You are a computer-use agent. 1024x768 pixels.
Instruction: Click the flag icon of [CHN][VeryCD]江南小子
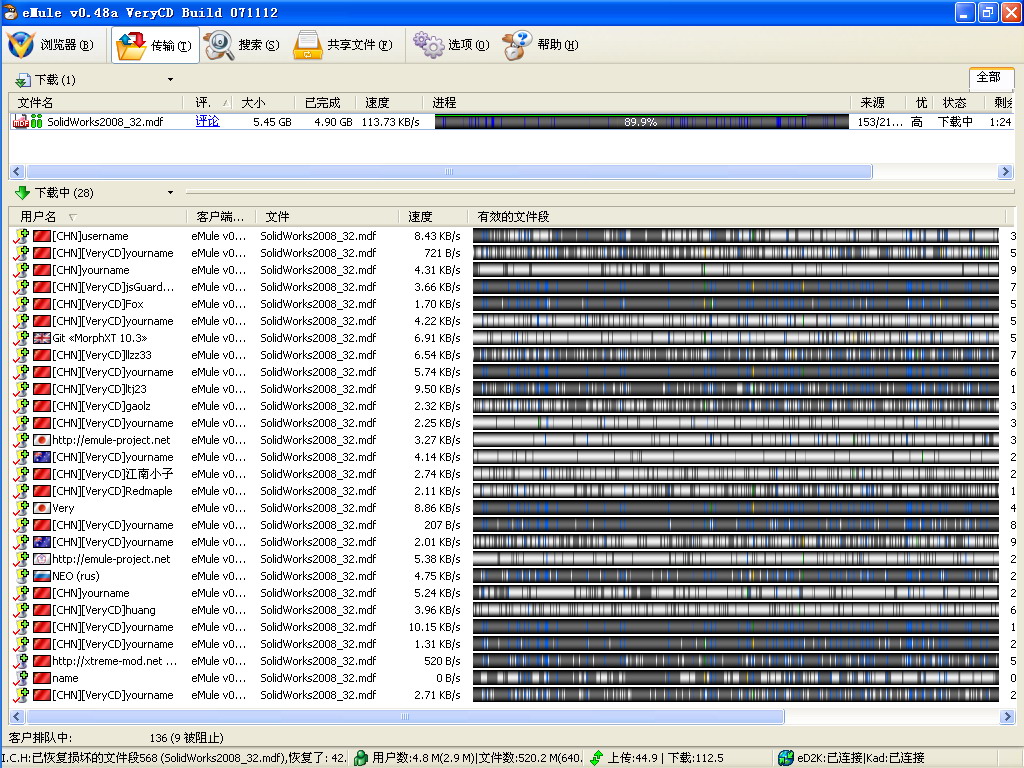[42, 473]
